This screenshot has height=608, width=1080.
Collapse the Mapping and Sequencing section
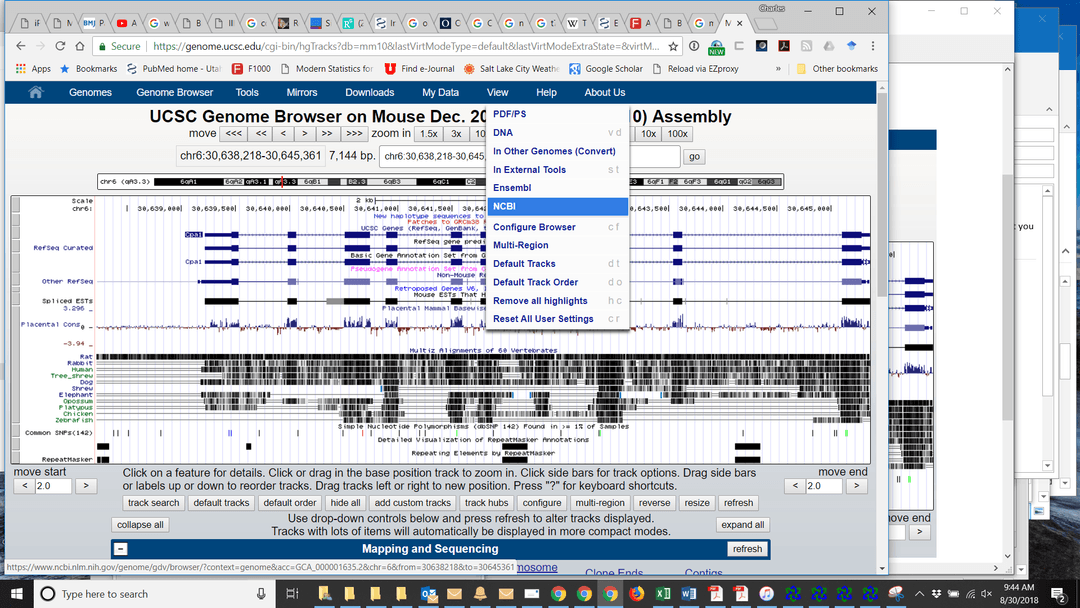point(120,549)
